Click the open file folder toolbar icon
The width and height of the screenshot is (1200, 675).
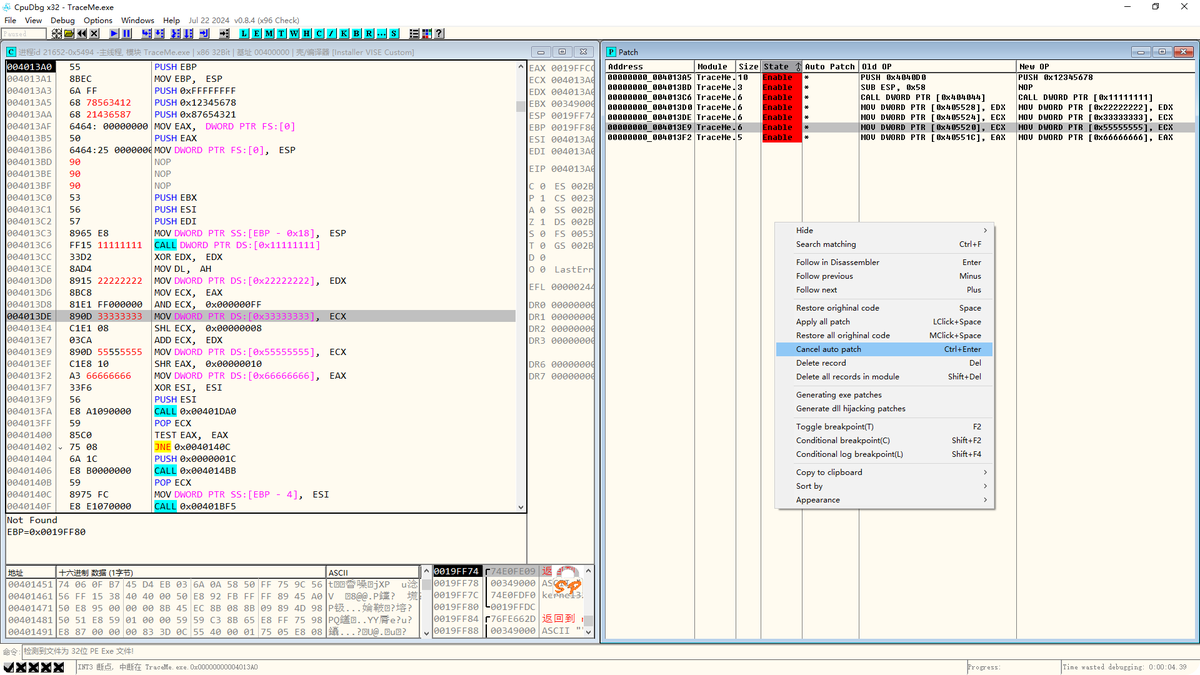69,33
